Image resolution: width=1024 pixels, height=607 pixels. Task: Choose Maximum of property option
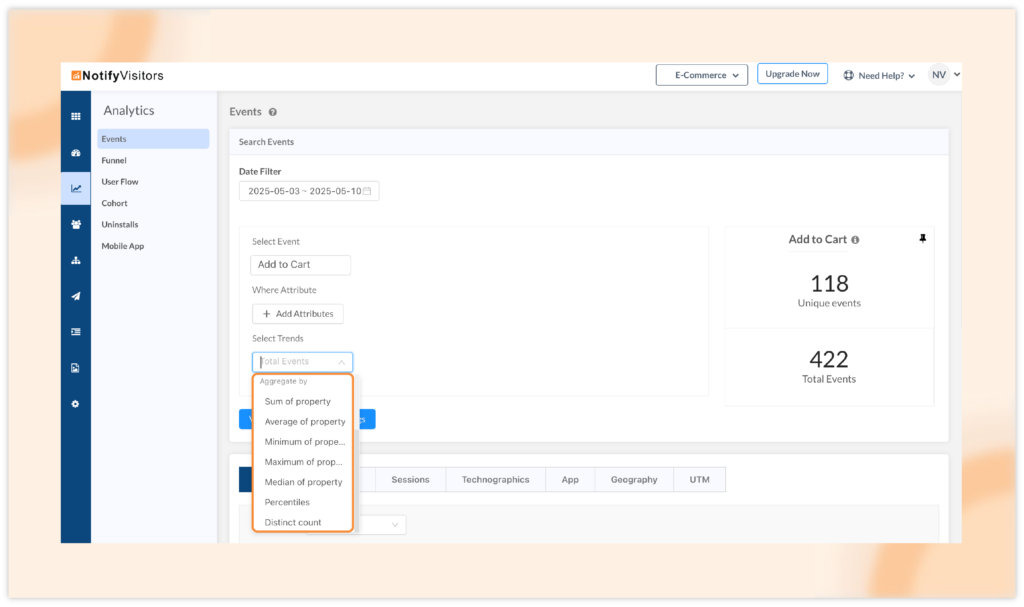[x=302, y=462]
